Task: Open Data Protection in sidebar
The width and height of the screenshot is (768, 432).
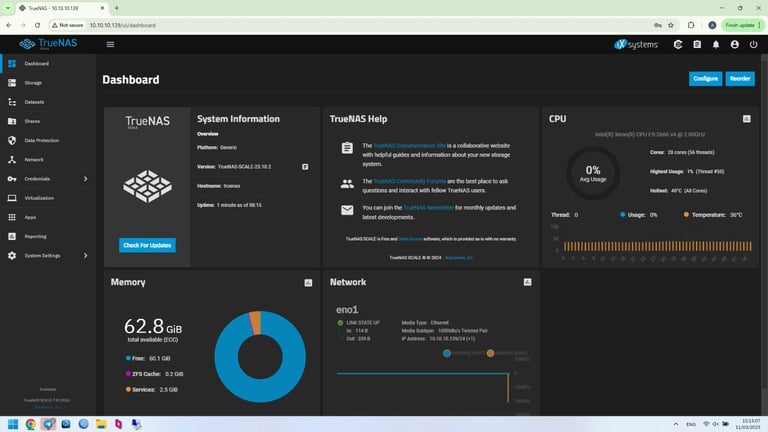Action: [48, 141]
